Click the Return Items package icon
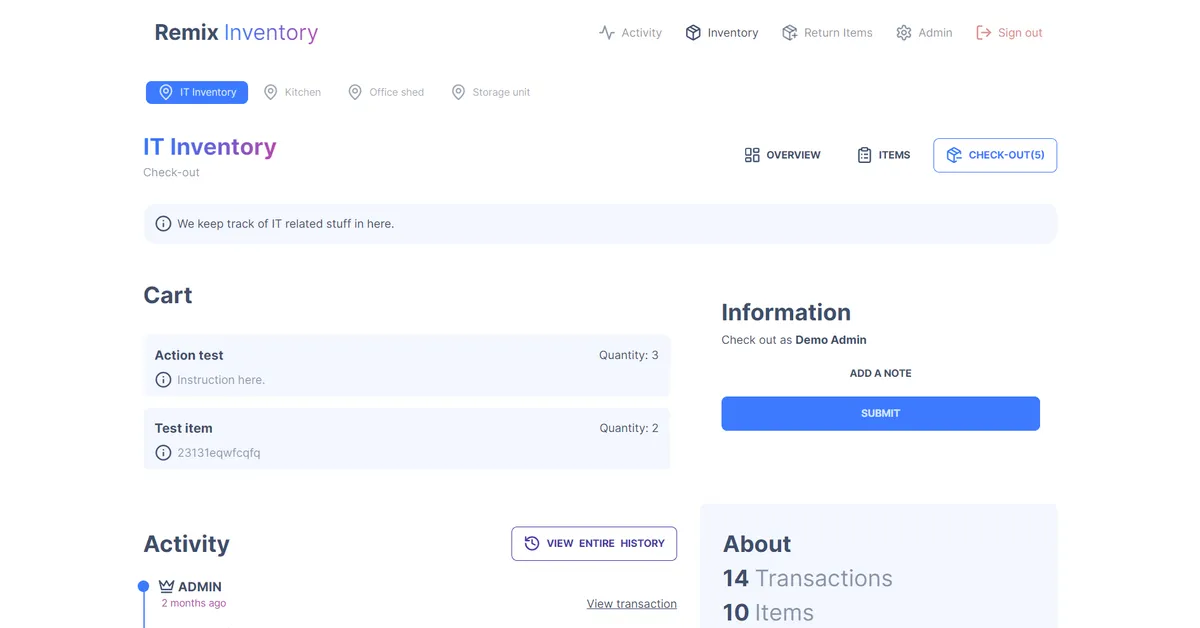1200x628 pixels. pyautogui.click(x=790, y=33)
